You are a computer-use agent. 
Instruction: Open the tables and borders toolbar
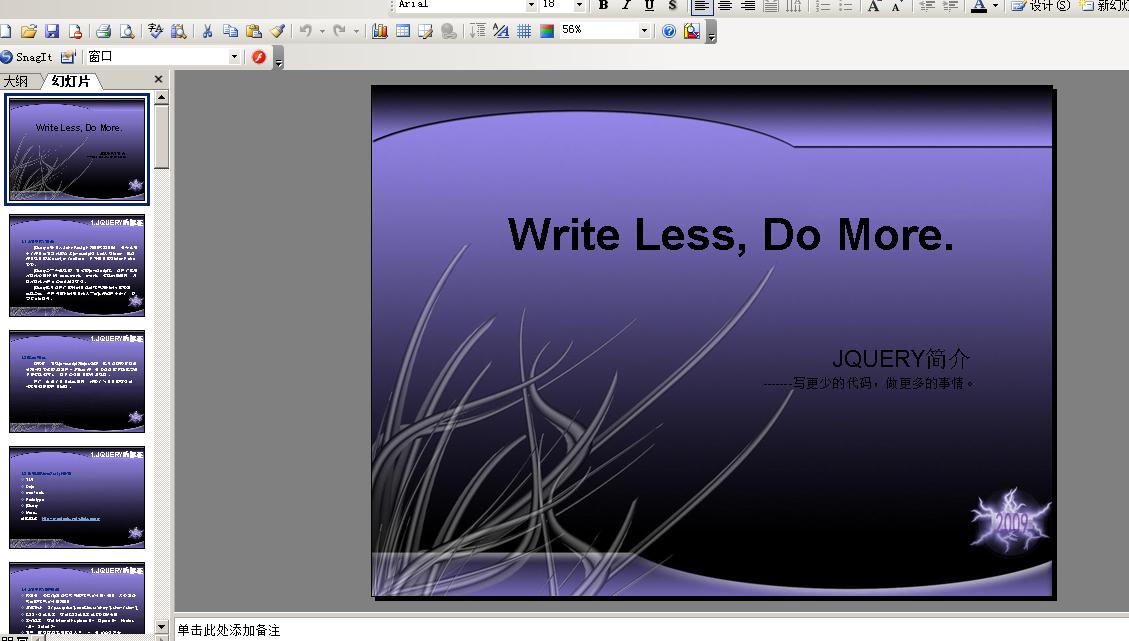[426, 31]
